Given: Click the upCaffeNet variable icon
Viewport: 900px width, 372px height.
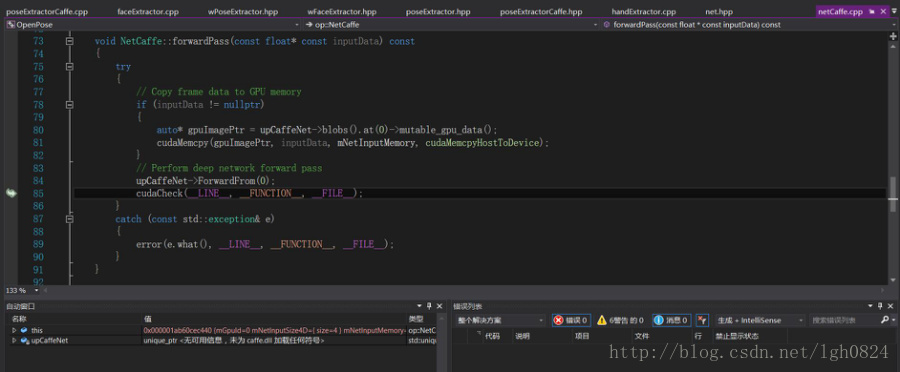Looking at the screenshot, I should [x=25, y=340].
